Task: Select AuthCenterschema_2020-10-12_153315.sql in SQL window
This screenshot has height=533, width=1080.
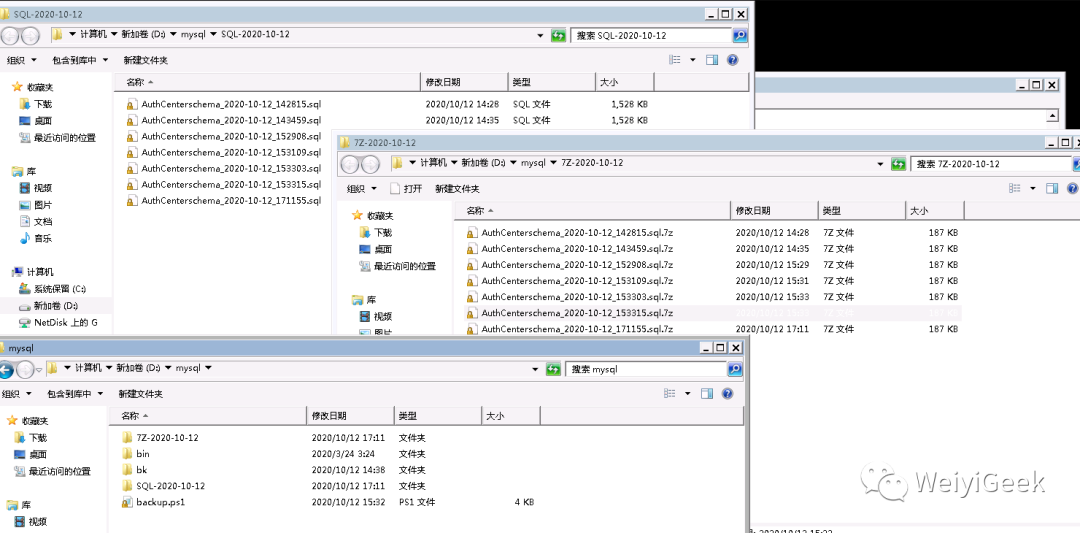Action: [224, 185]
